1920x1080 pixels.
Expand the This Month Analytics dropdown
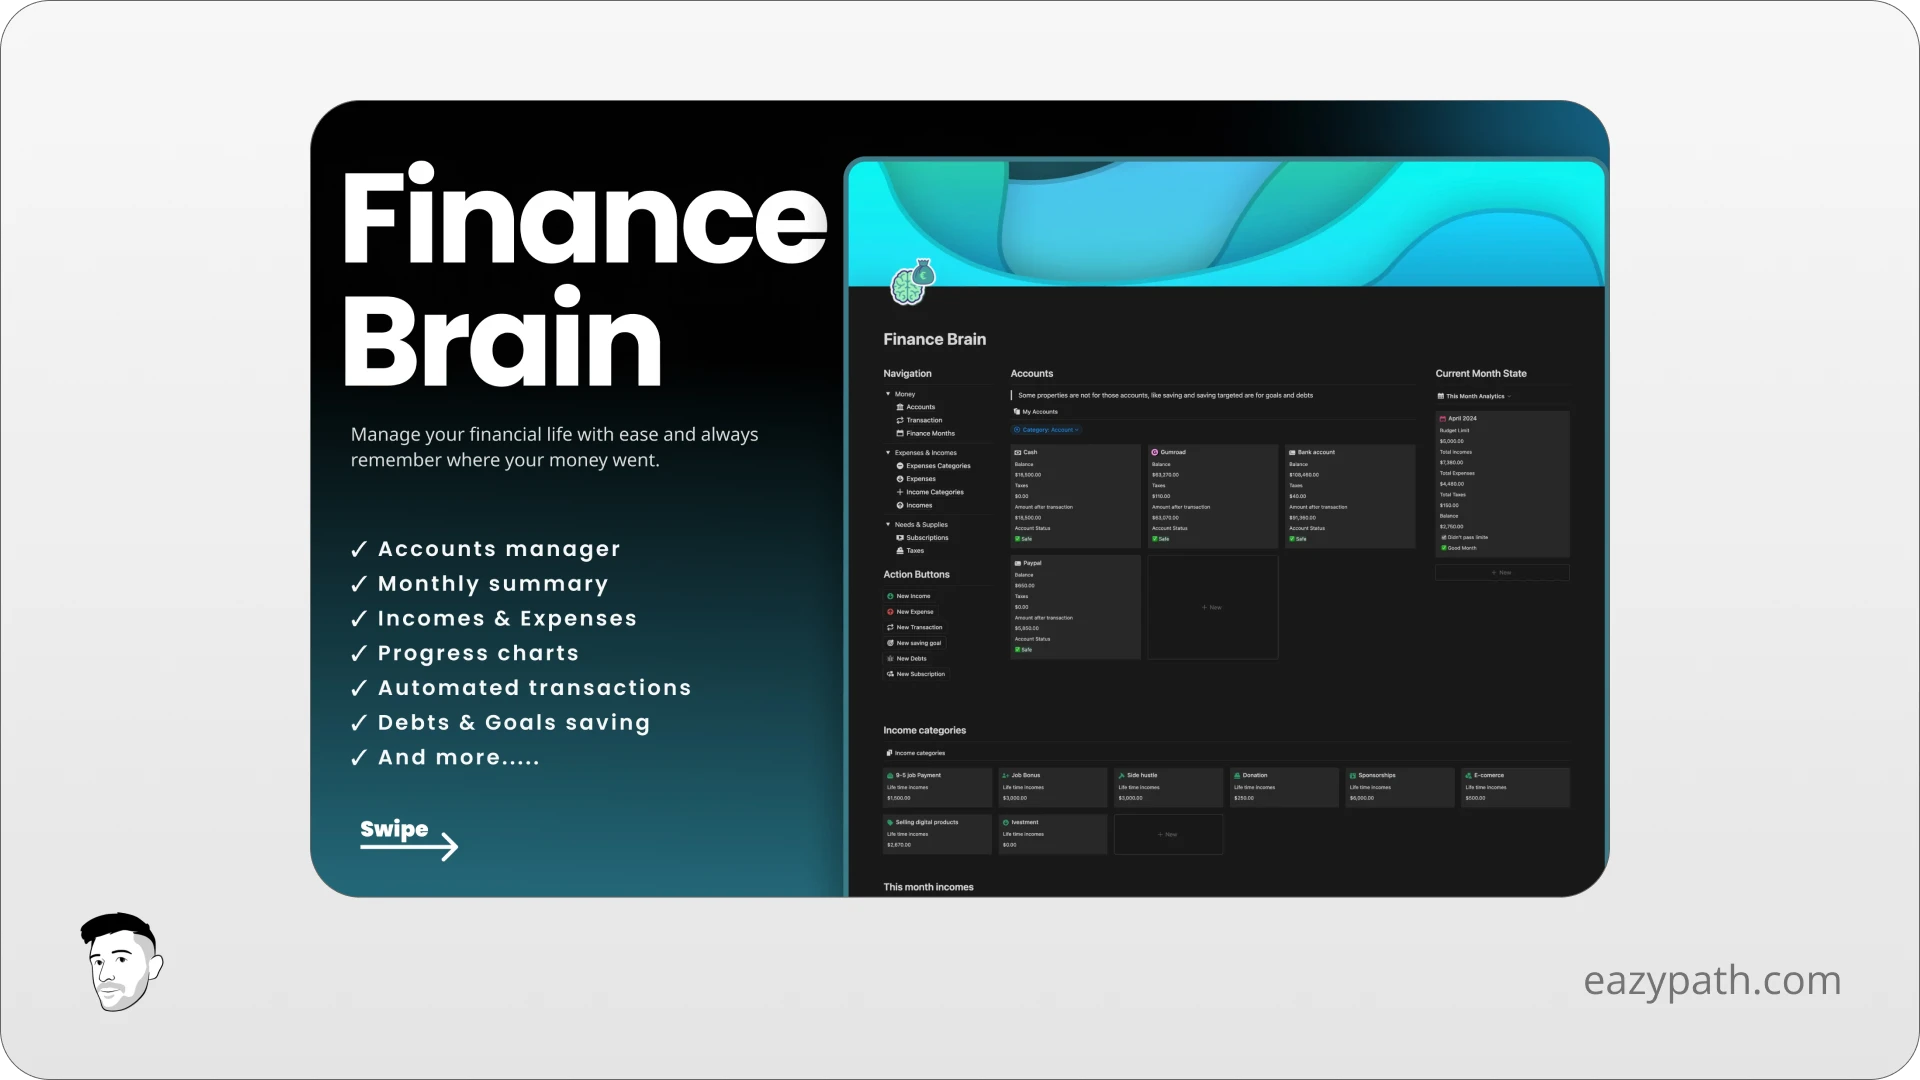1510,396
